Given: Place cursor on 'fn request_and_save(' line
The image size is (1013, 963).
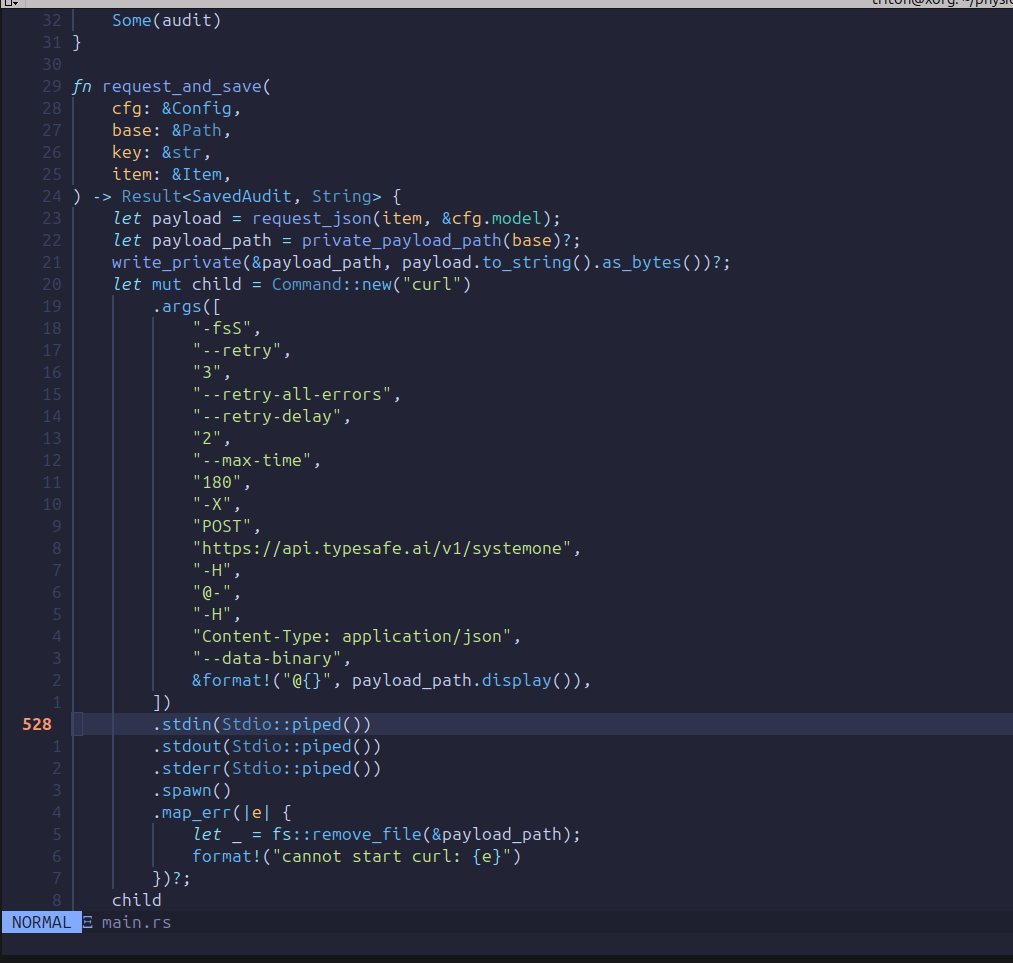Looking at the screenshot, I should (171, 87).
